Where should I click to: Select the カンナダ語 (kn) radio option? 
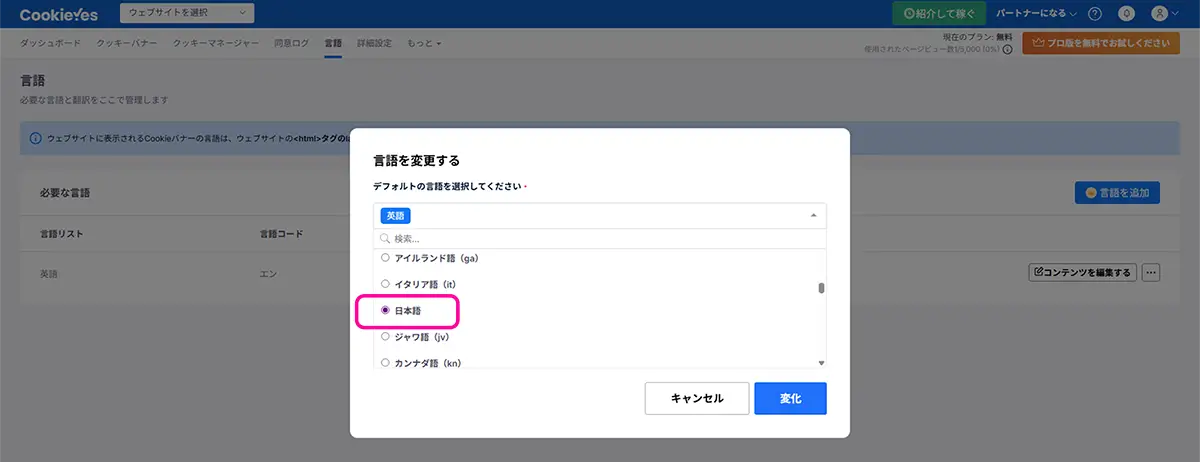[385, 362]
